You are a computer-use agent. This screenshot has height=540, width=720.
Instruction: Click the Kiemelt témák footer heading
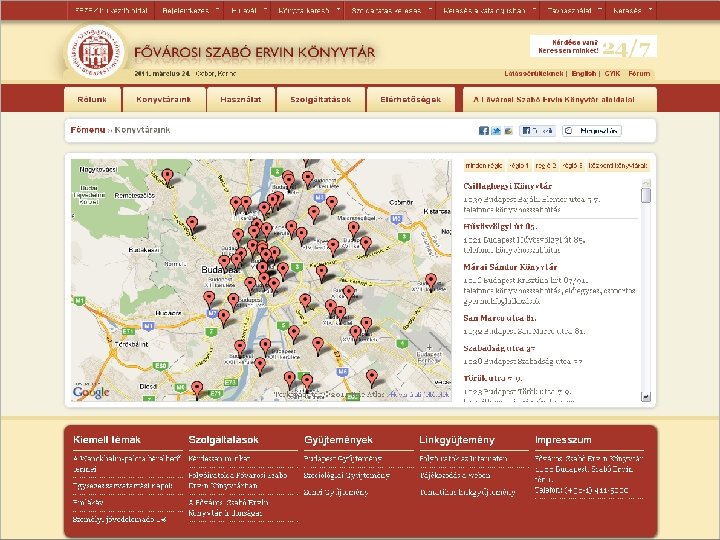[x=107, y=439]
